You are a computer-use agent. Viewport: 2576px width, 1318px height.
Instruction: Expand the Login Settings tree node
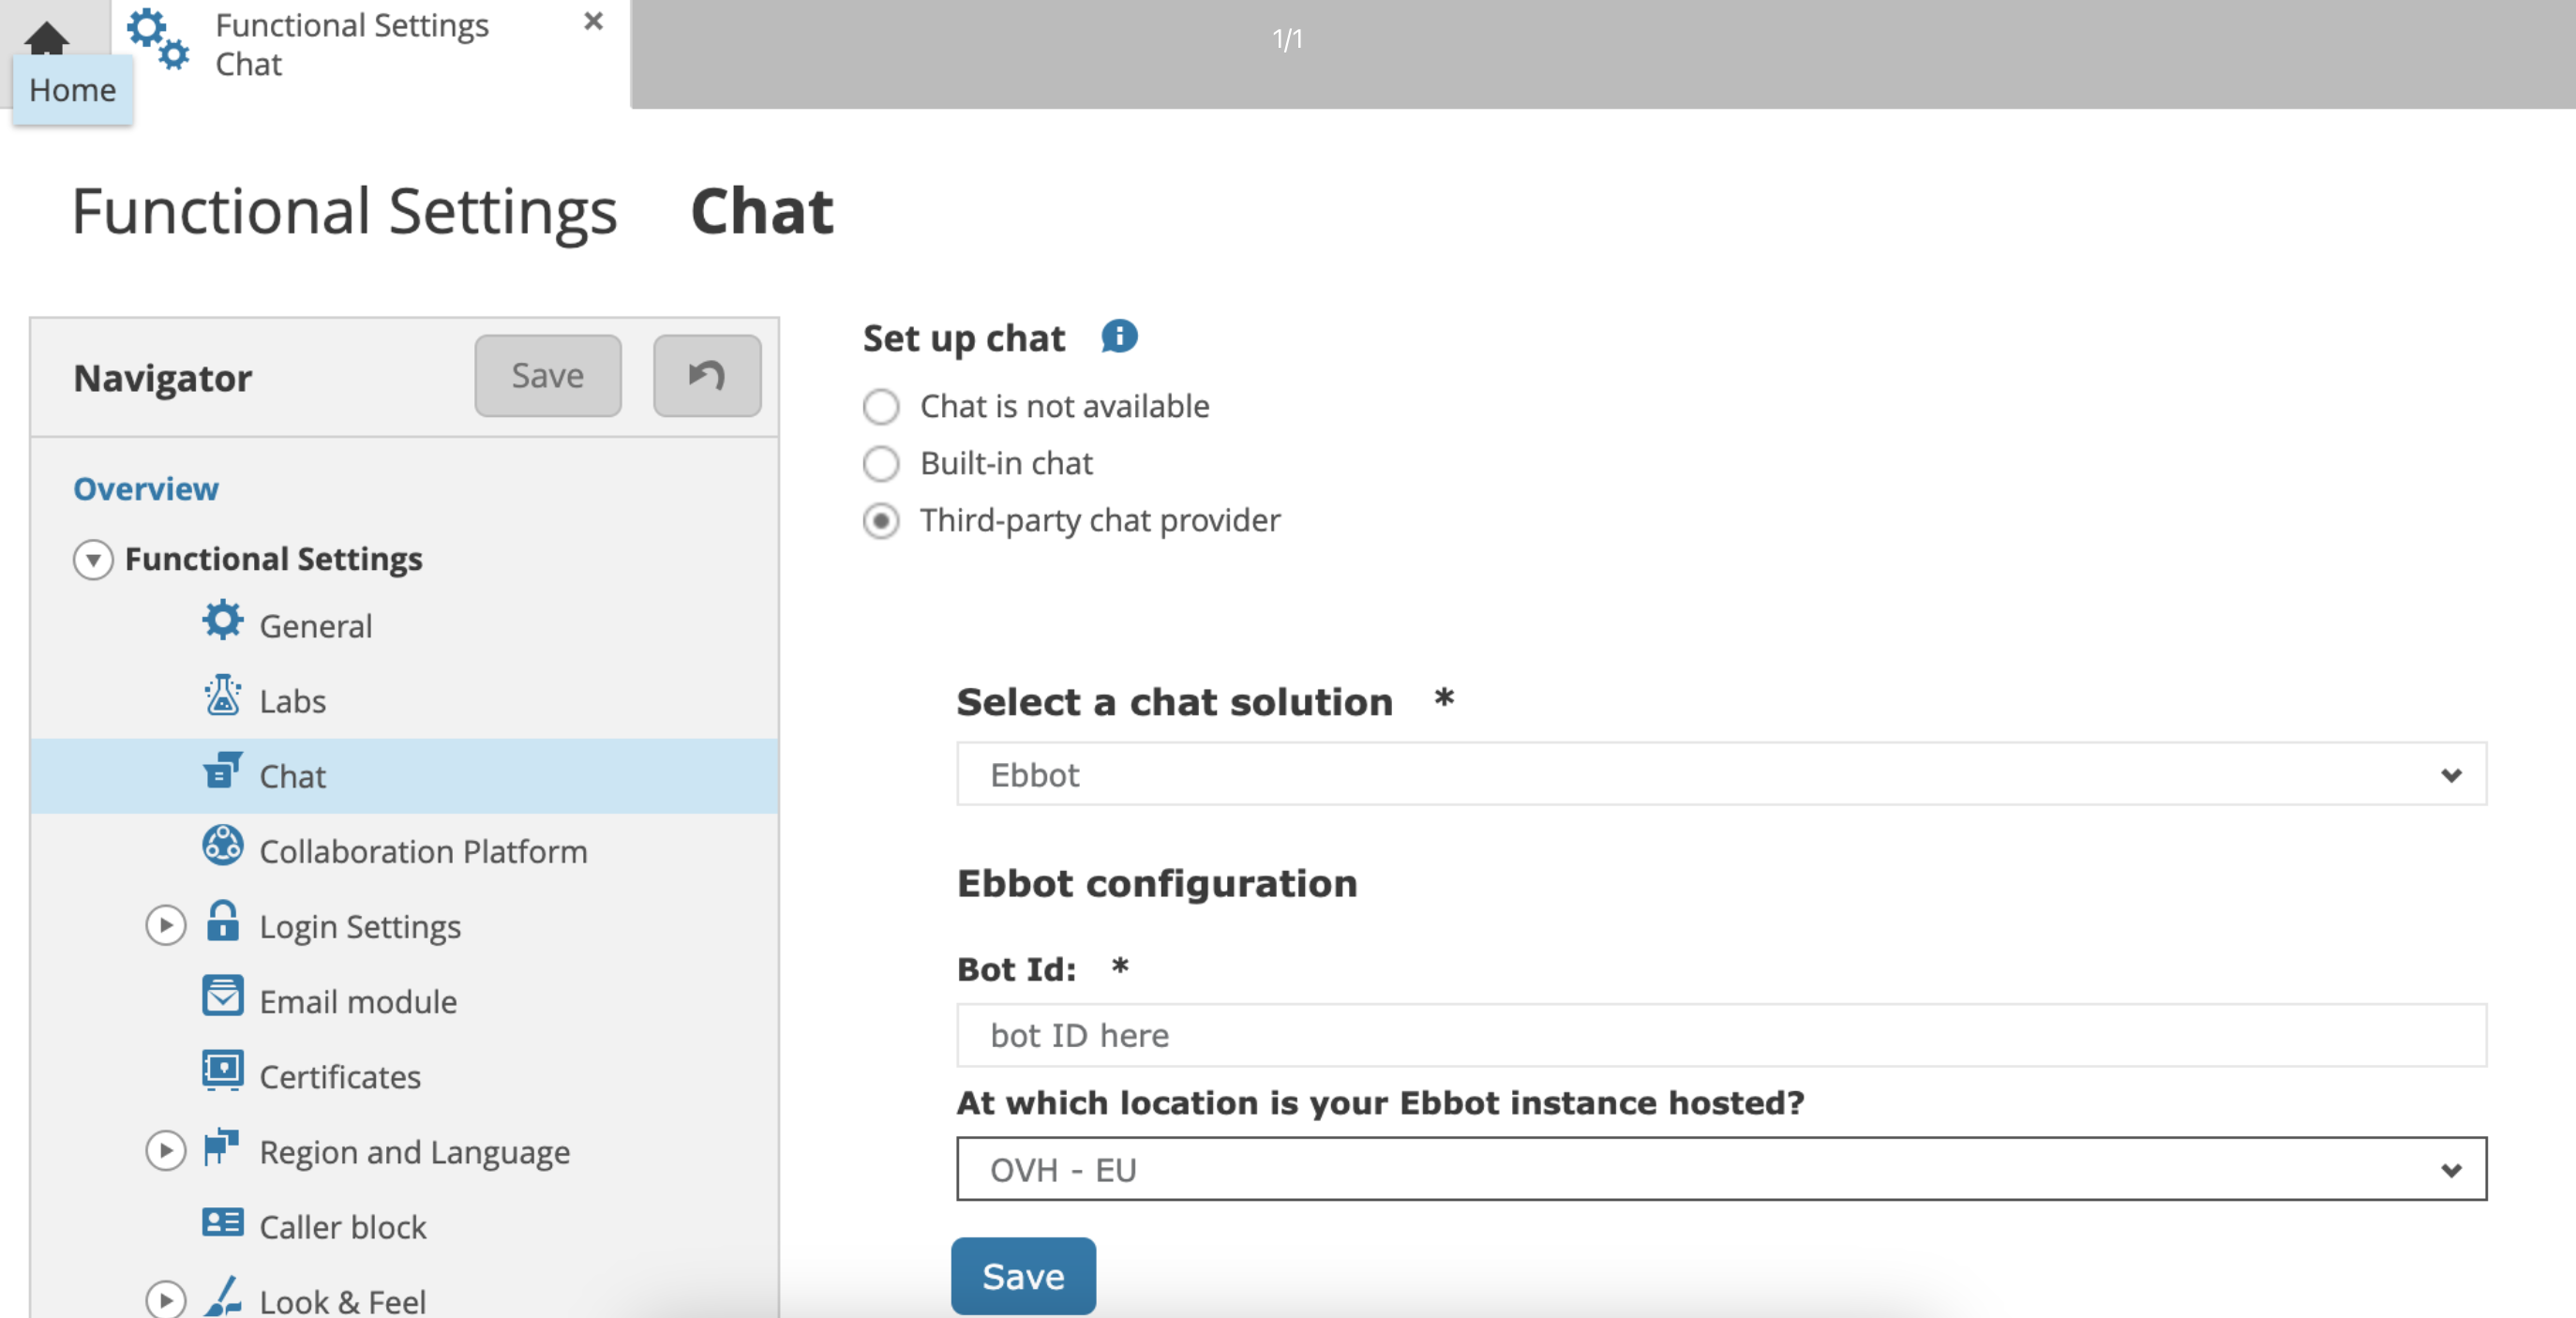166,926
